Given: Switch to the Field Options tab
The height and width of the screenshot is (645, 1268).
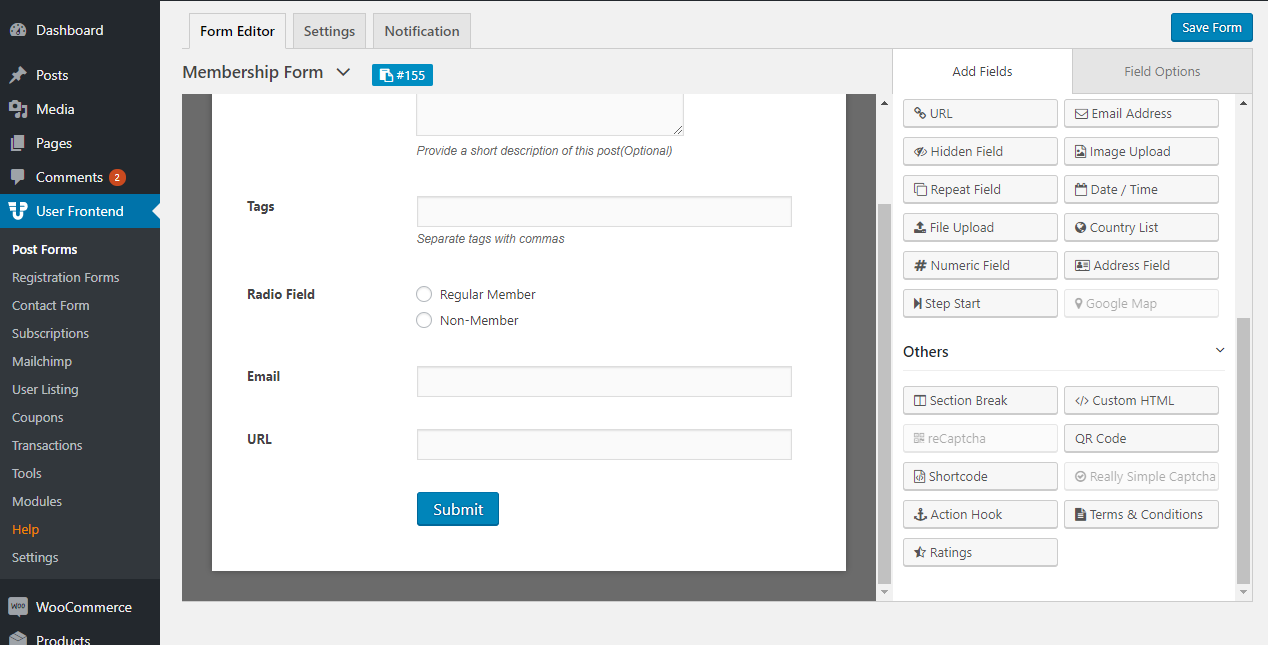Looking at the screenshot, I should click(x=1162, y=71).
